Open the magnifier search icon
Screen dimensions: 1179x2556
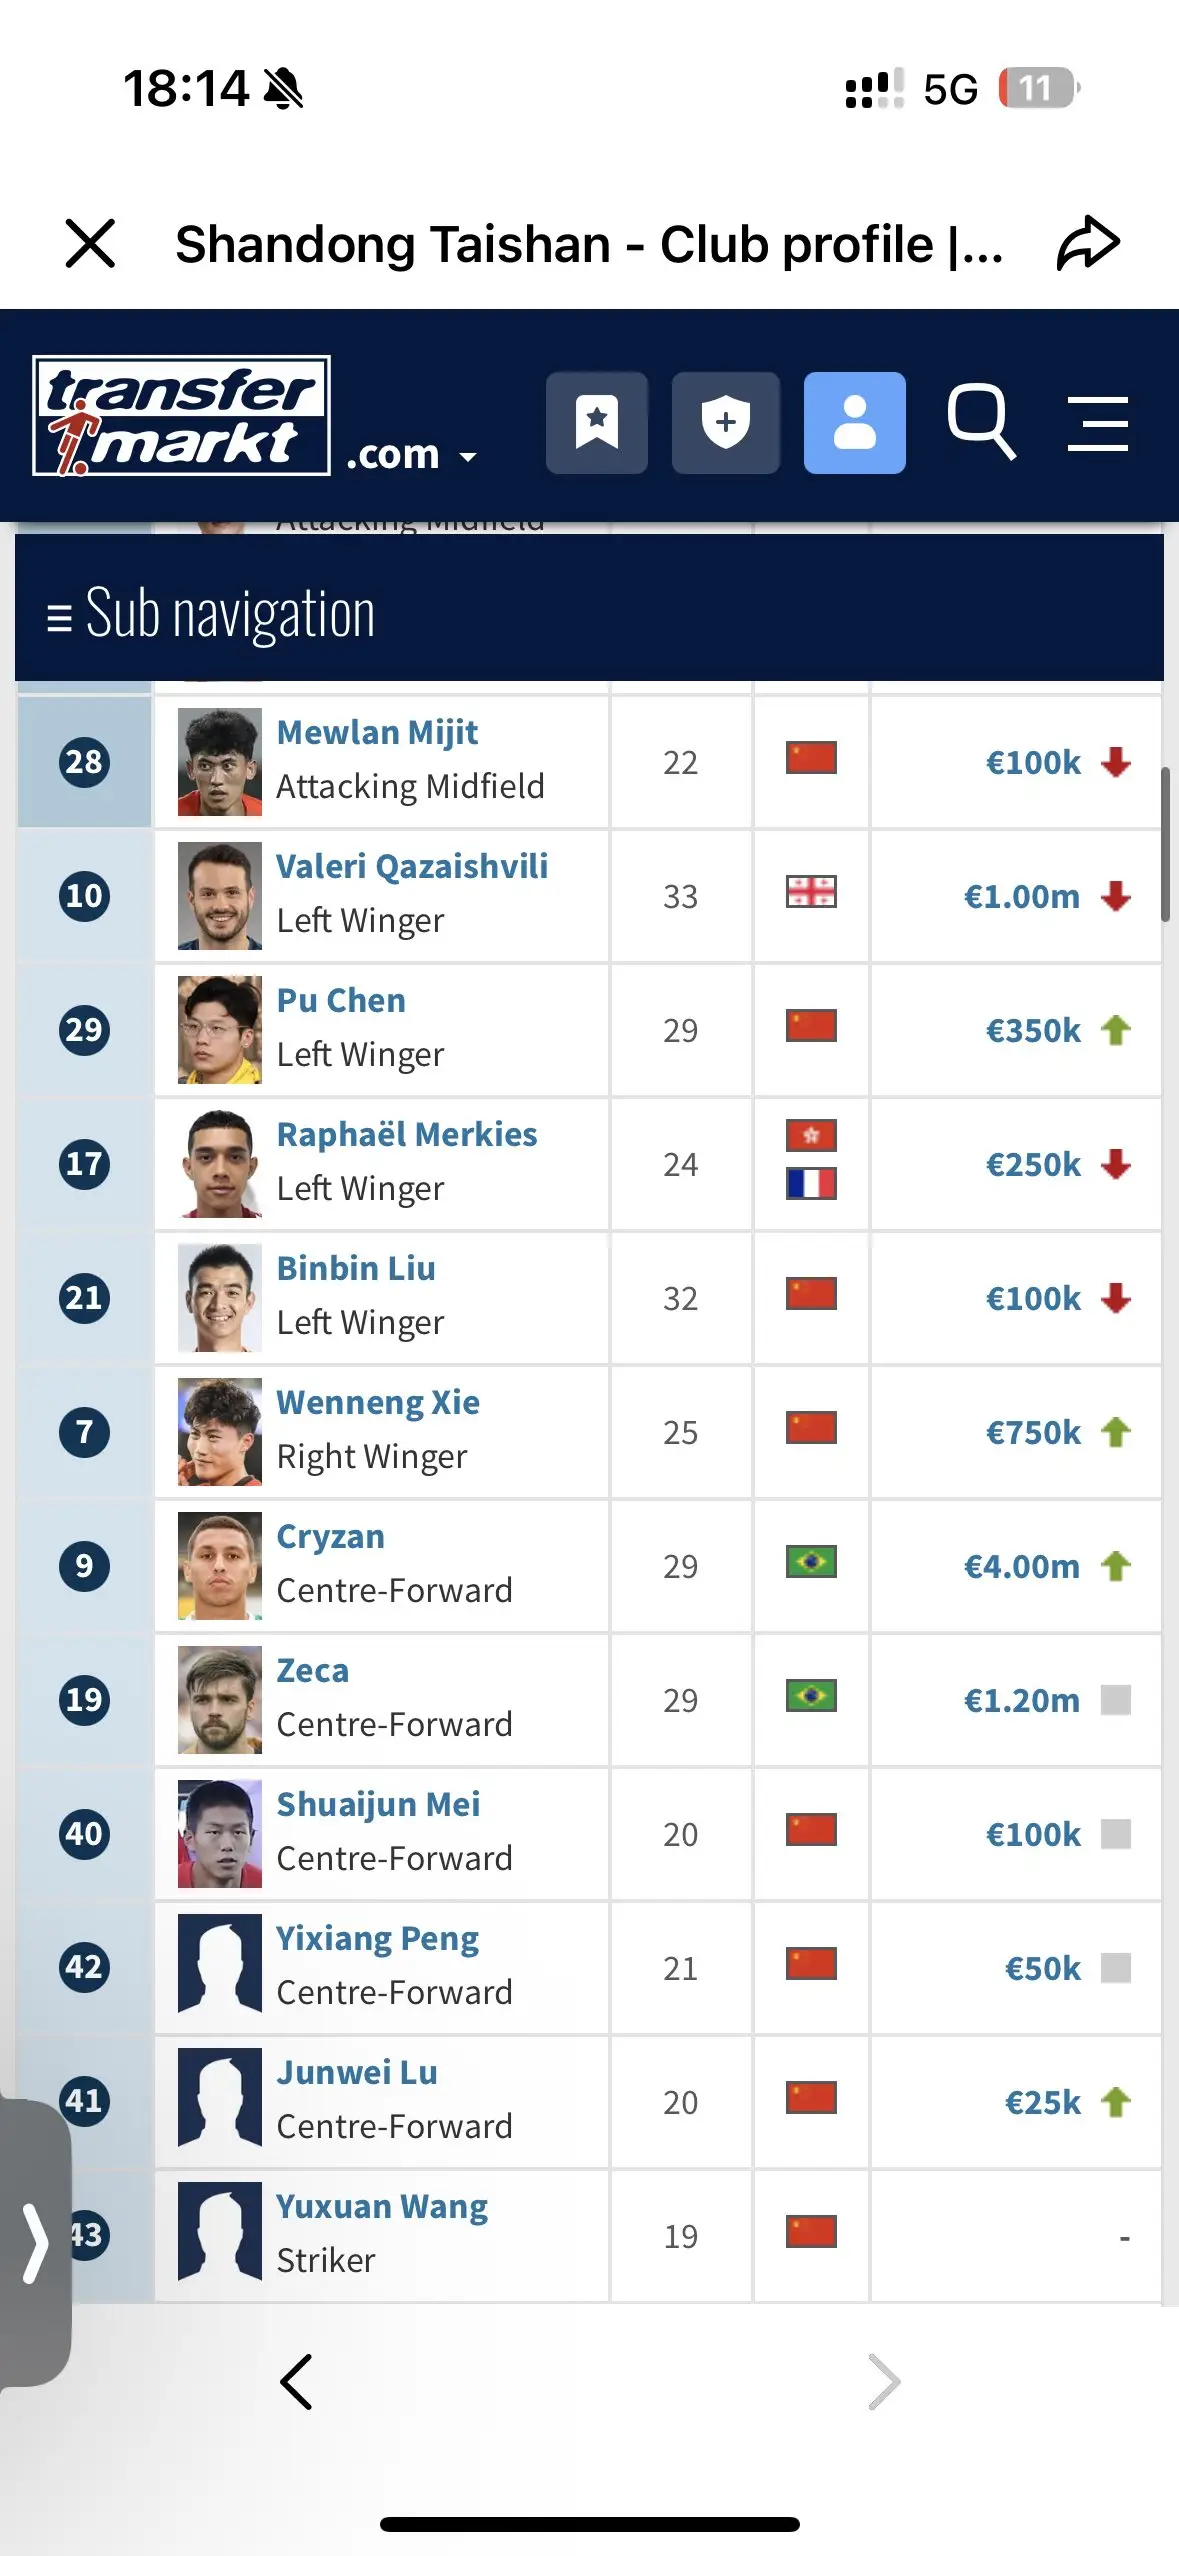point(981,422)
